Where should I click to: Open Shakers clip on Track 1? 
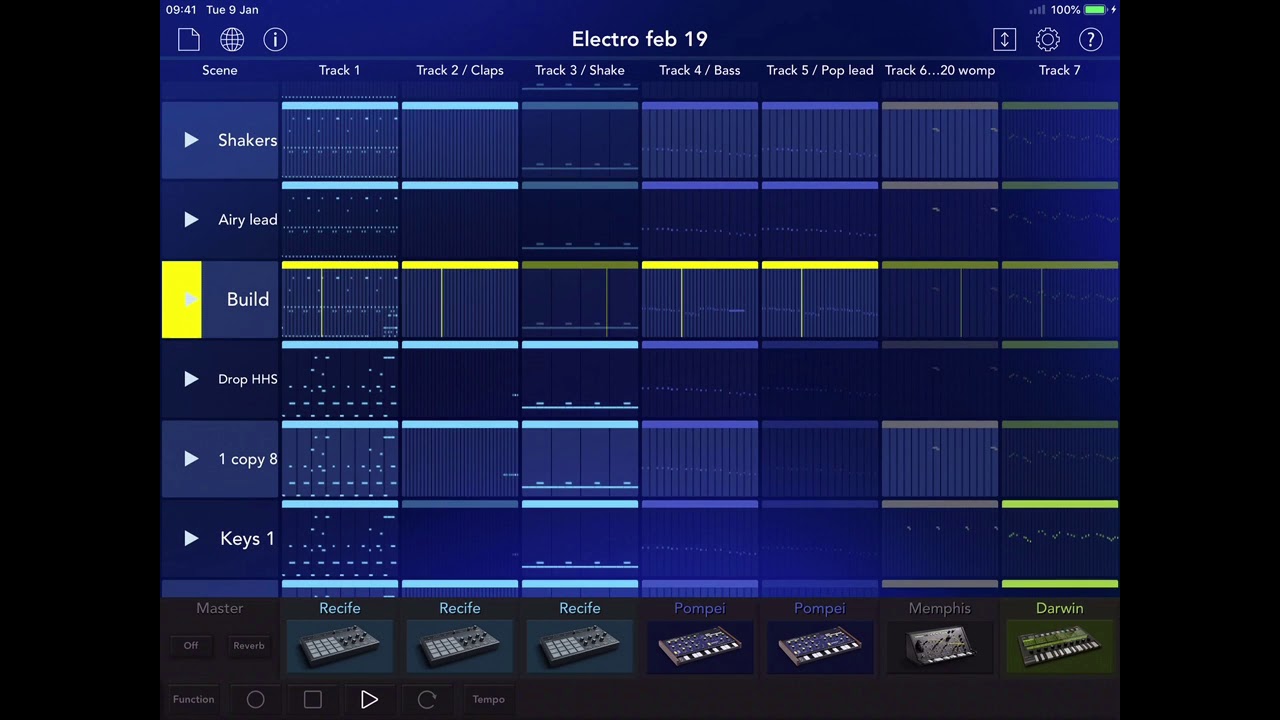coord(340,140)
